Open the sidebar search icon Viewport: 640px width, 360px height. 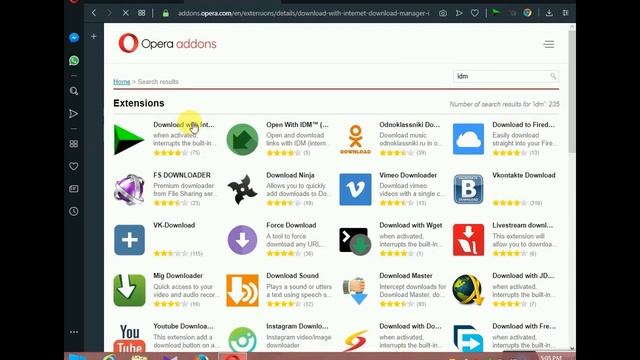click(x=74, y=91)
